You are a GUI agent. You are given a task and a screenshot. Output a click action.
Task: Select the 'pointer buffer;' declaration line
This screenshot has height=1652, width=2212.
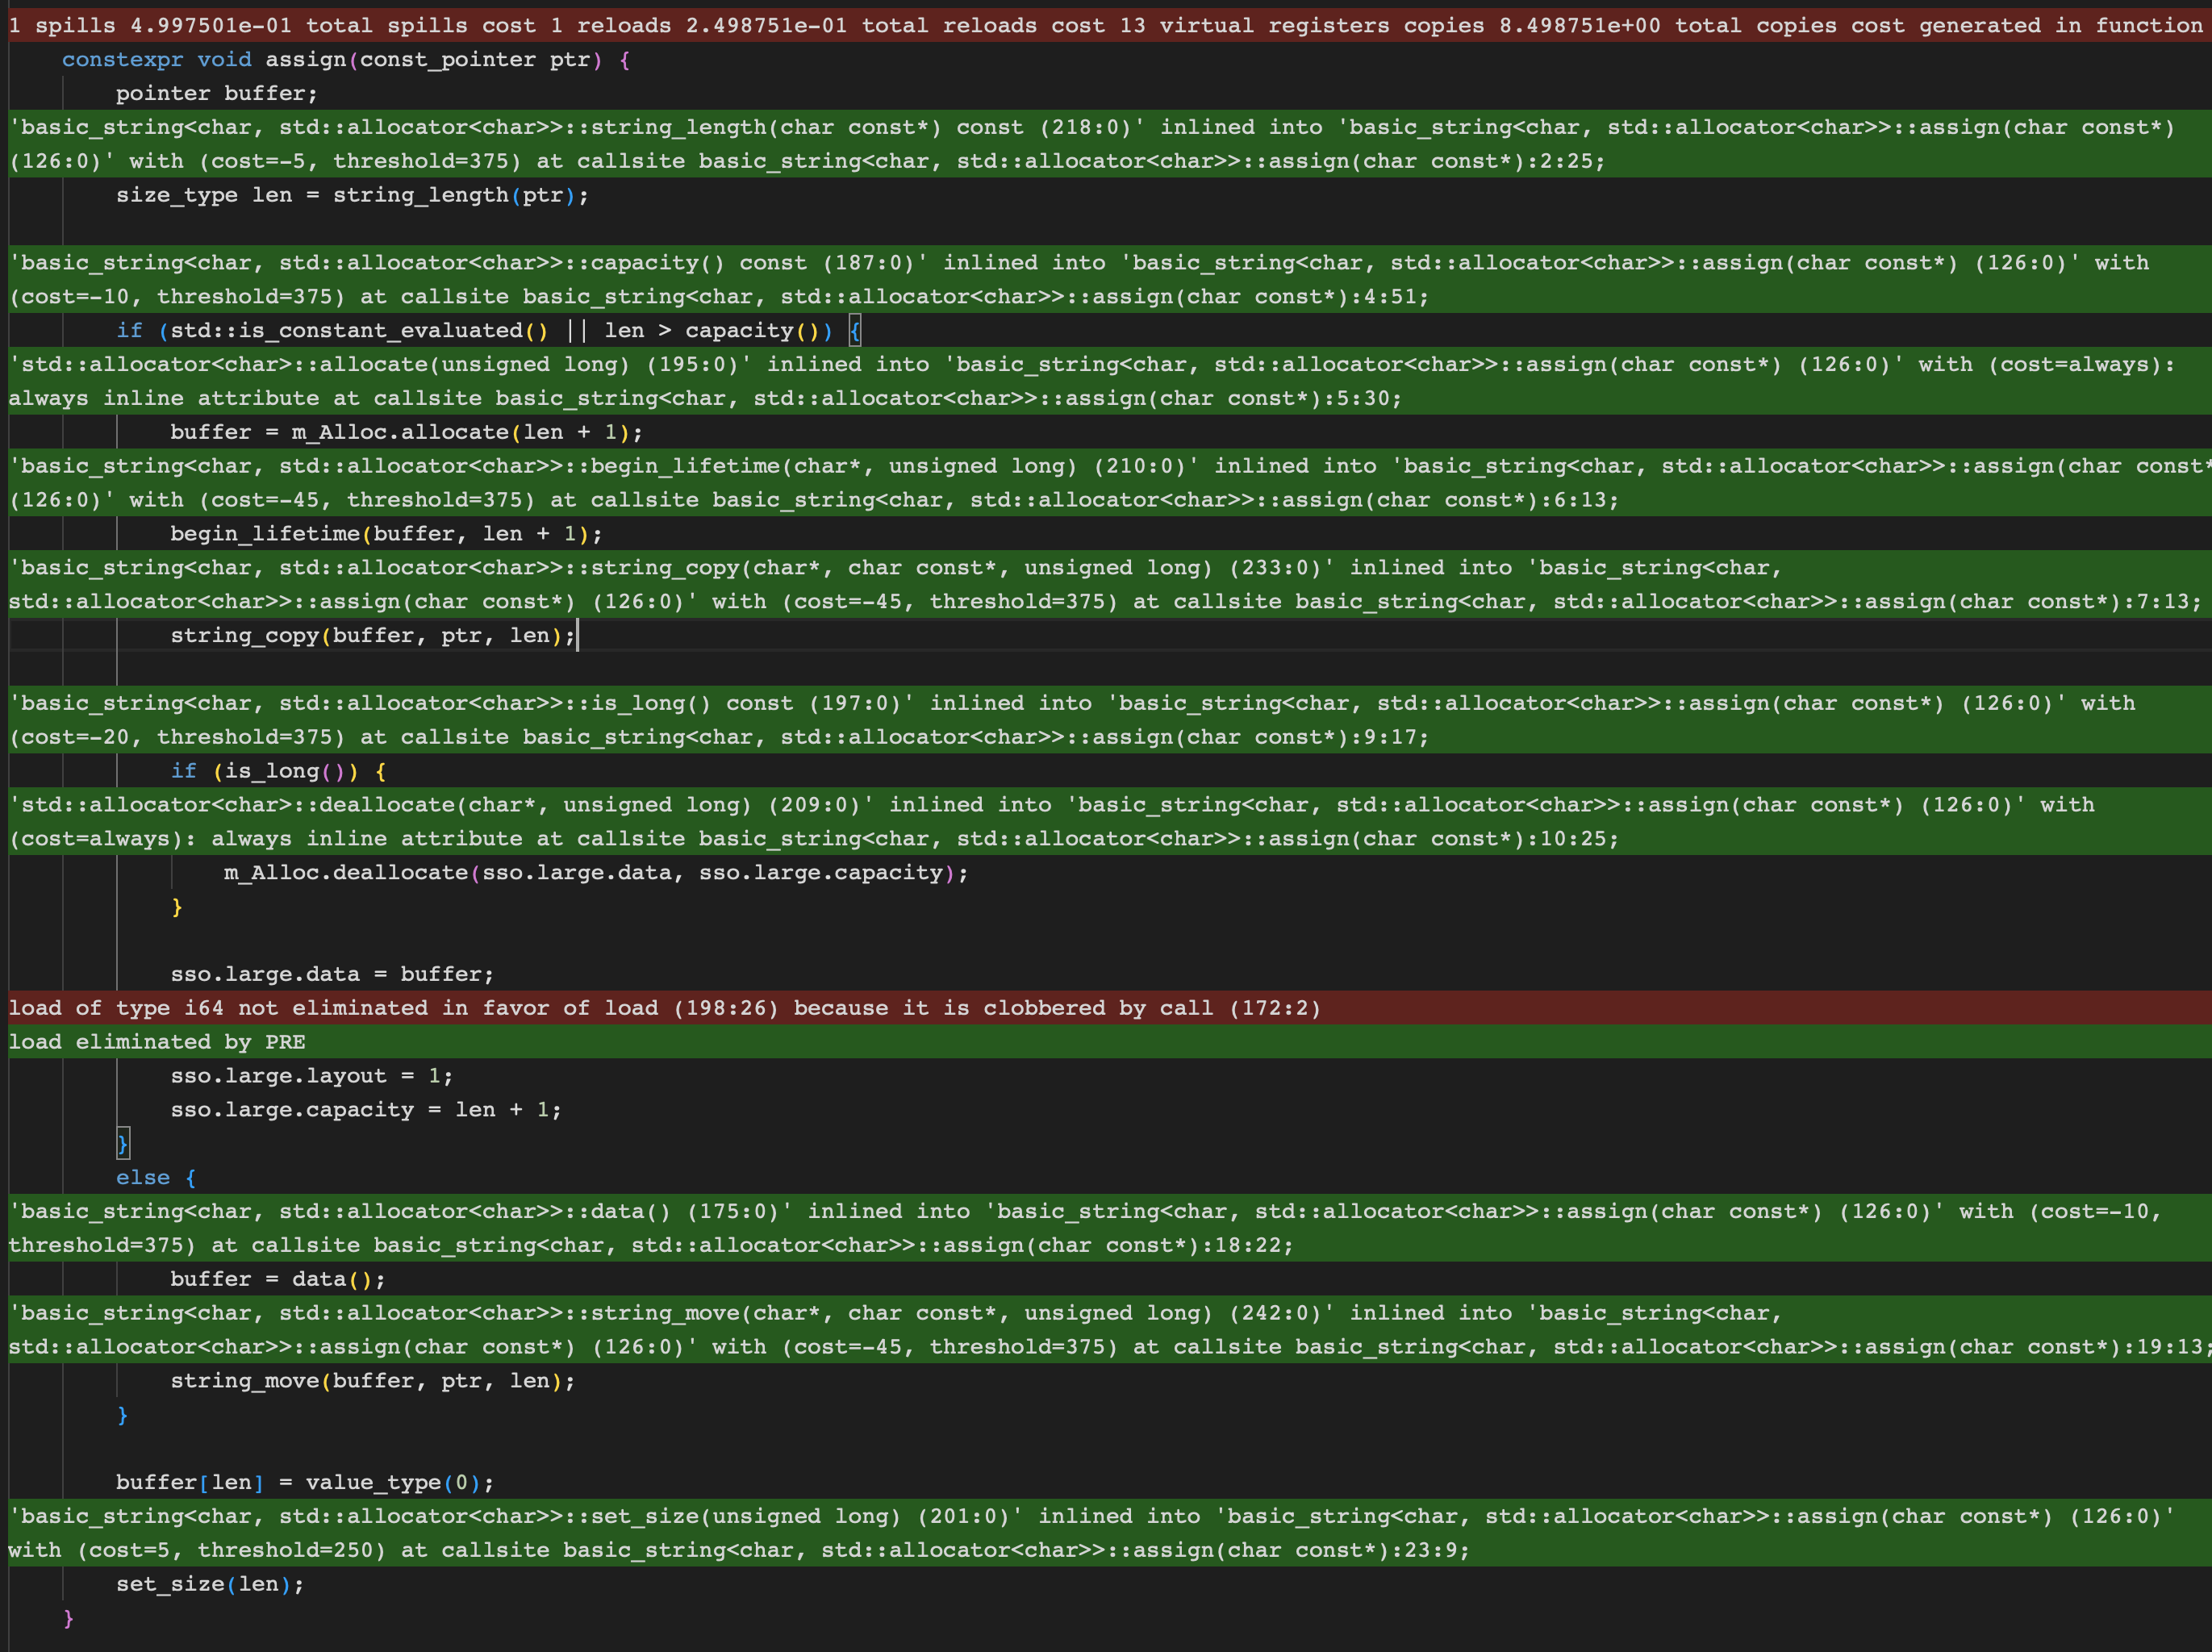click(x=217, y=93)
